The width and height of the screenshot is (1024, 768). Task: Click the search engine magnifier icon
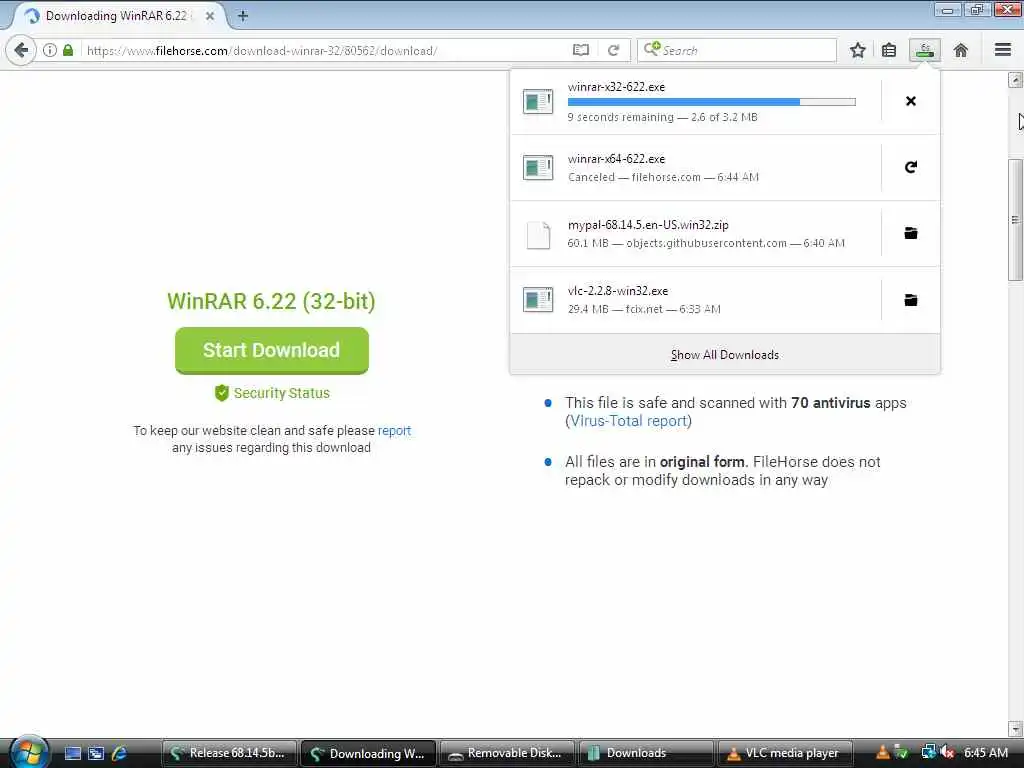click(652, 49)
